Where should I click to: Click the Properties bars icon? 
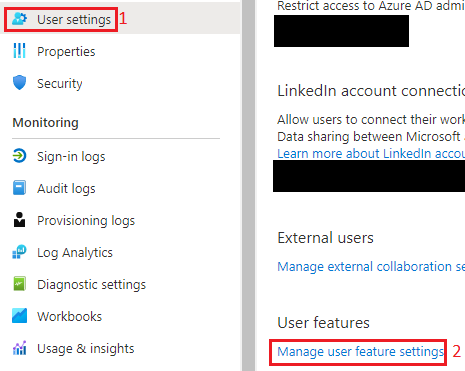19,51
